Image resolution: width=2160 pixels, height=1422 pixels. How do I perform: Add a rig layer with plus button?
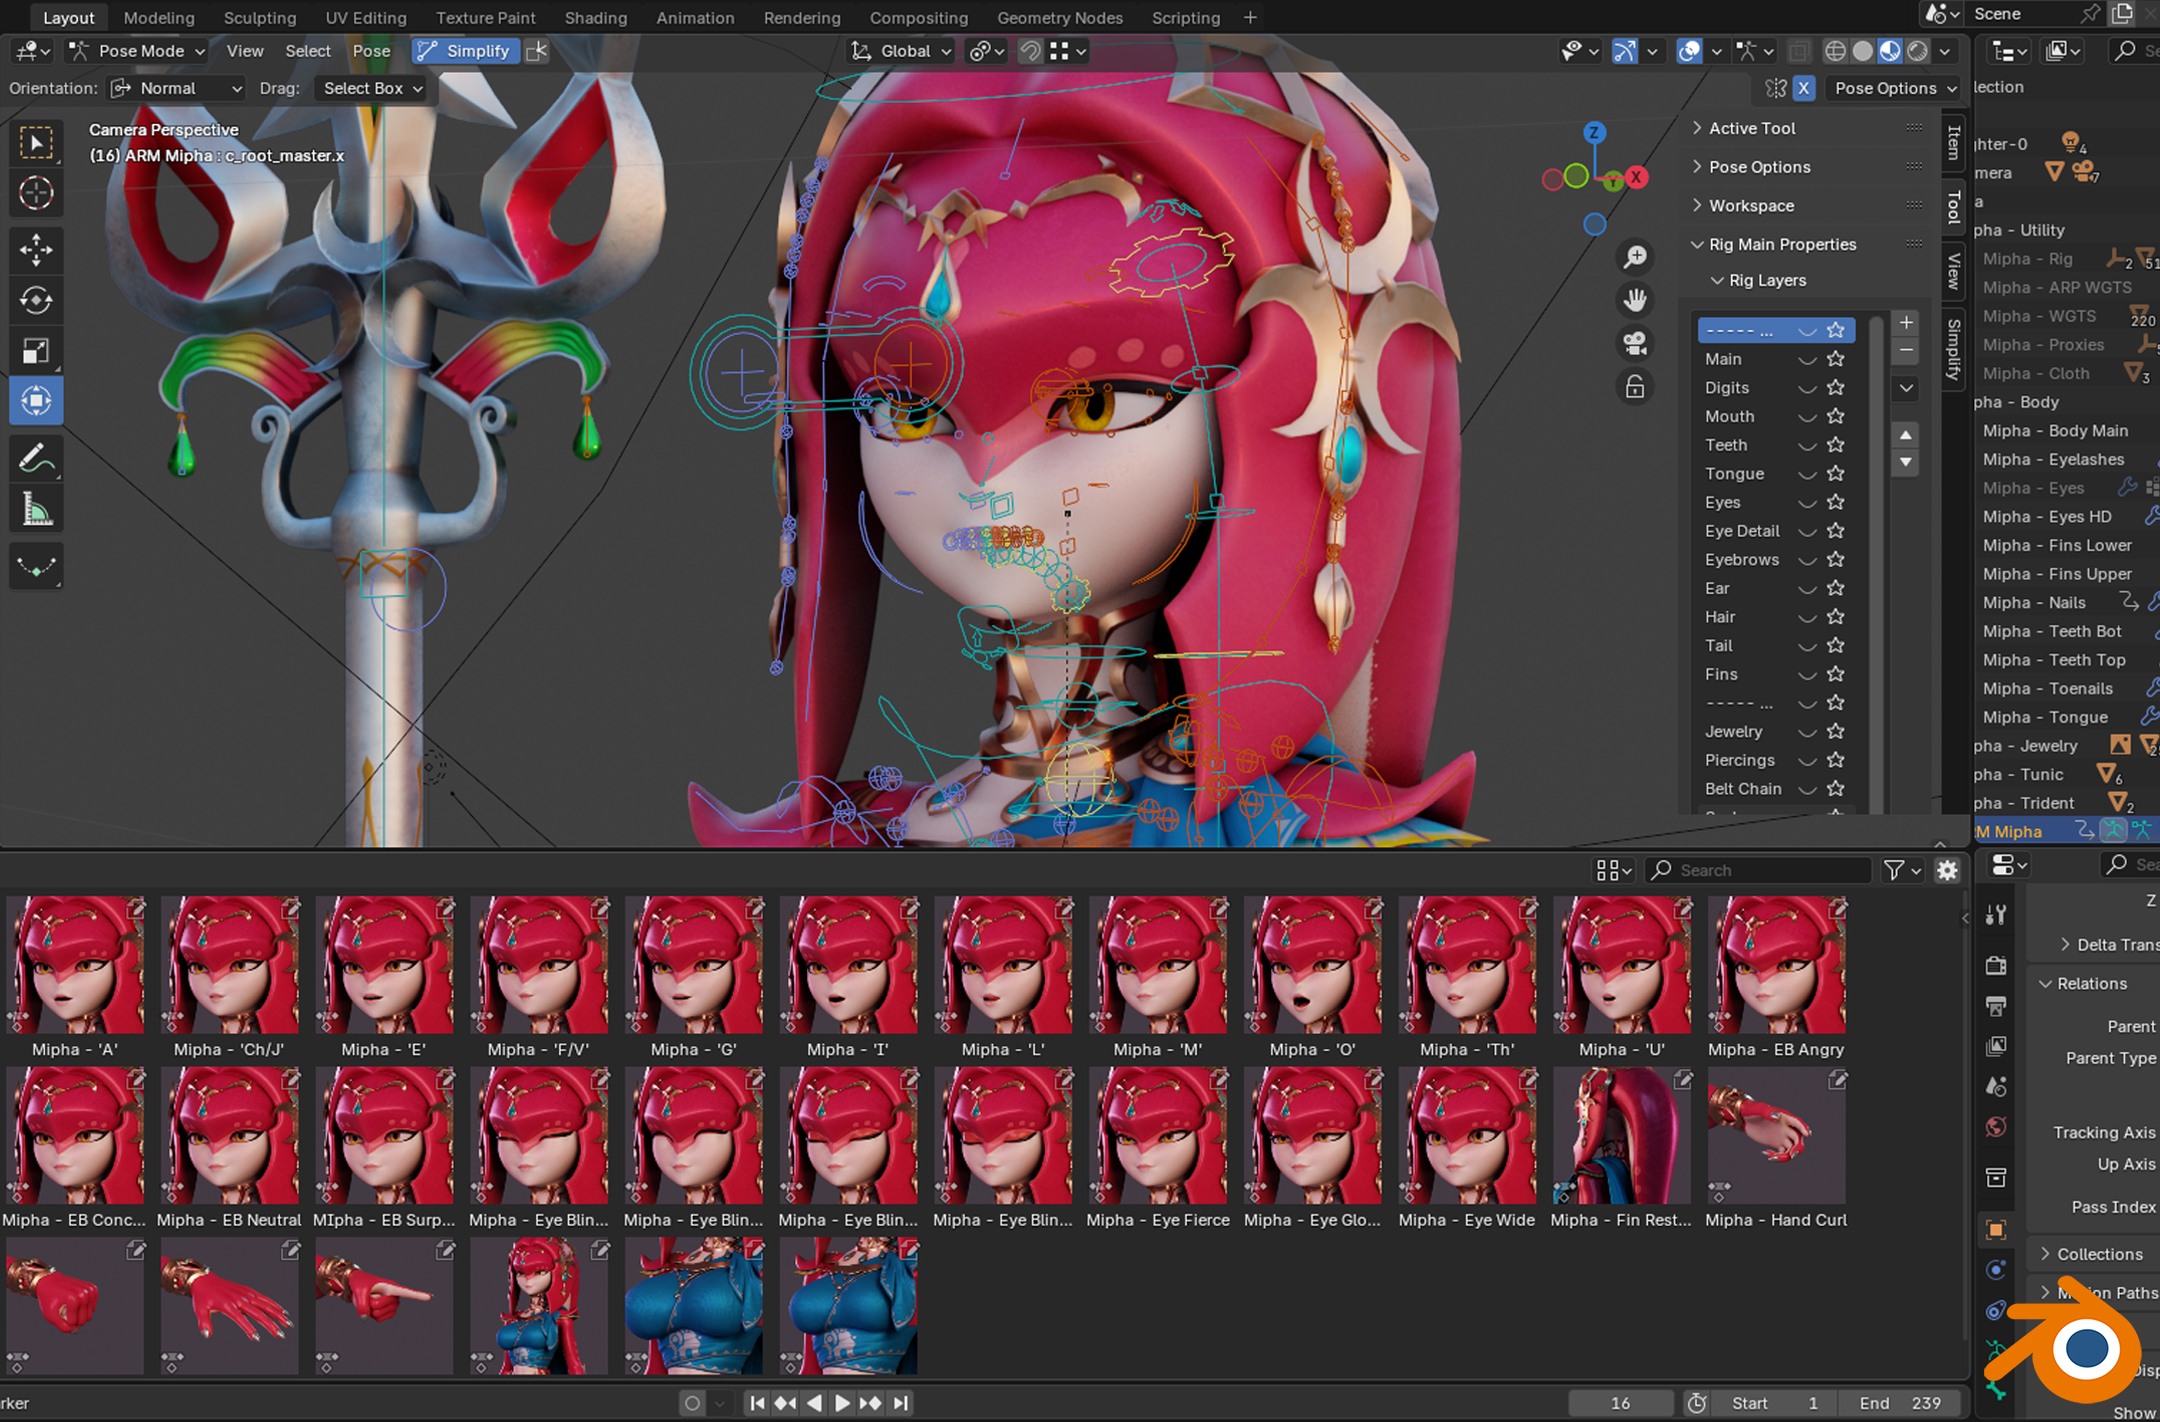pyautogui.click(x=1906, y=323)
